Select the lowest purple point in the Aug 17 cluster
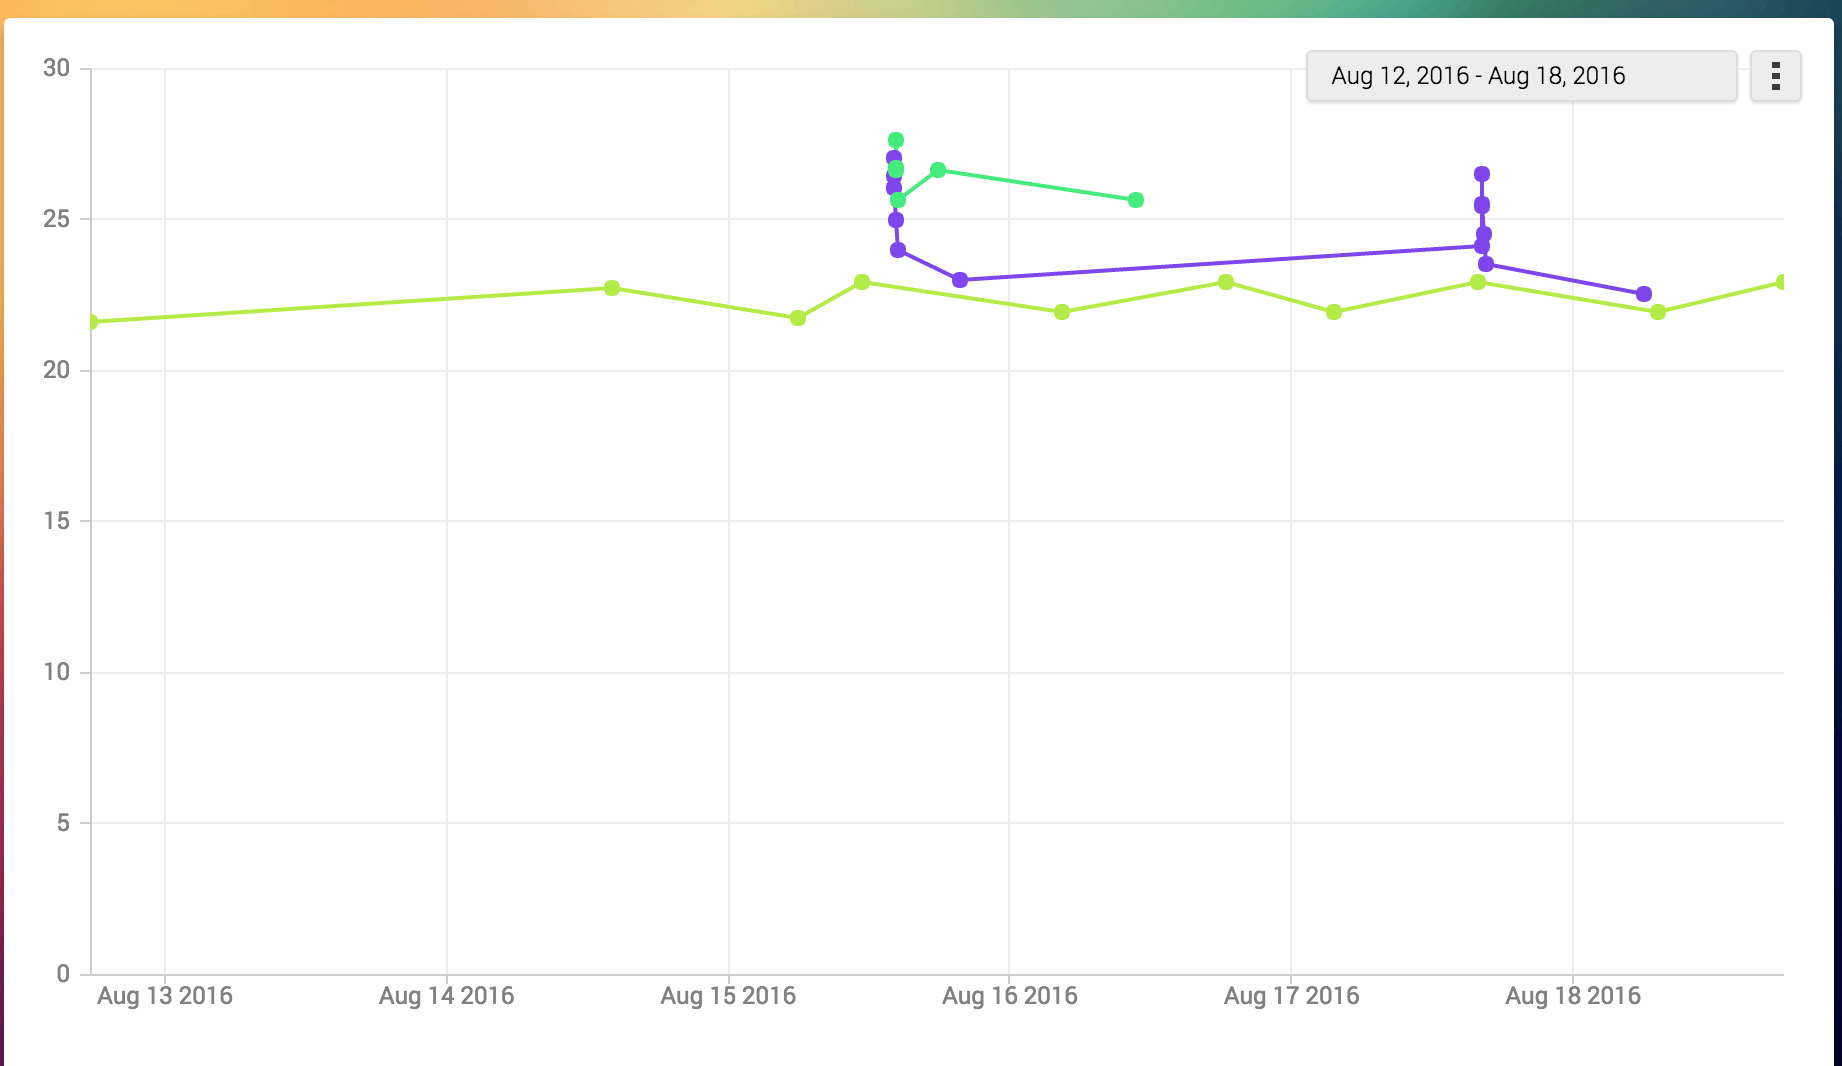Image resolution: width=1842 pixels, height=1066 pixels. click(1486, 264)
